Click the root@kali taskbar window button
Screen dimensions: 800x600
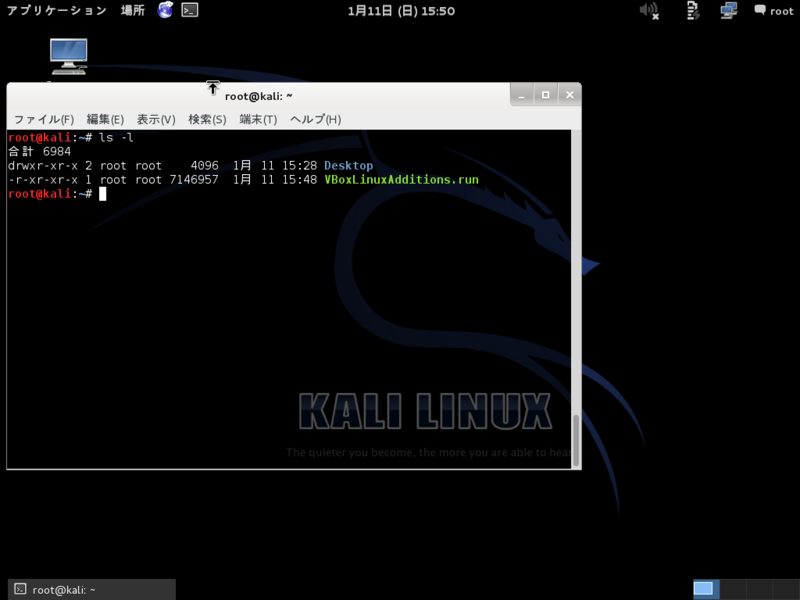[x=92, y=589]
